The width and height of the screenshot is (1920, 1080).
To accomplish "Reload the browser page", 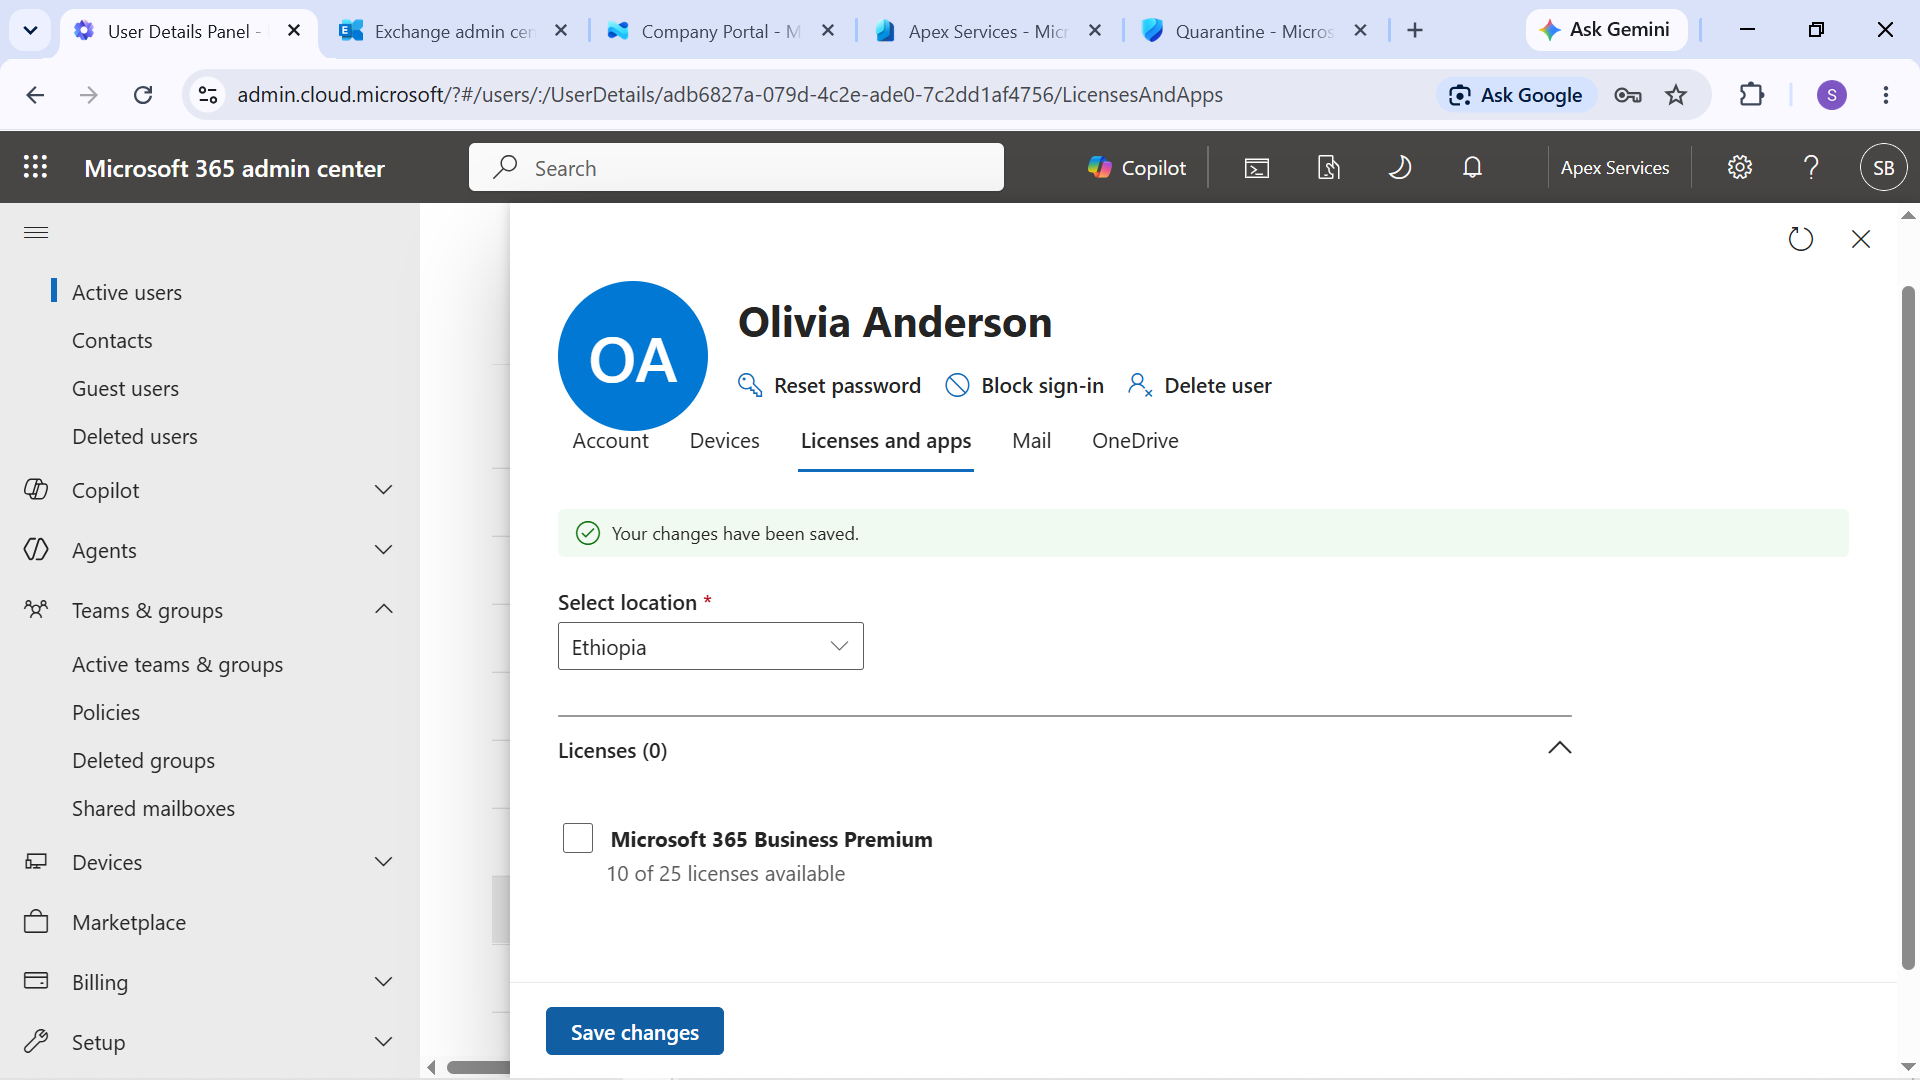I will tap(143, 95).
